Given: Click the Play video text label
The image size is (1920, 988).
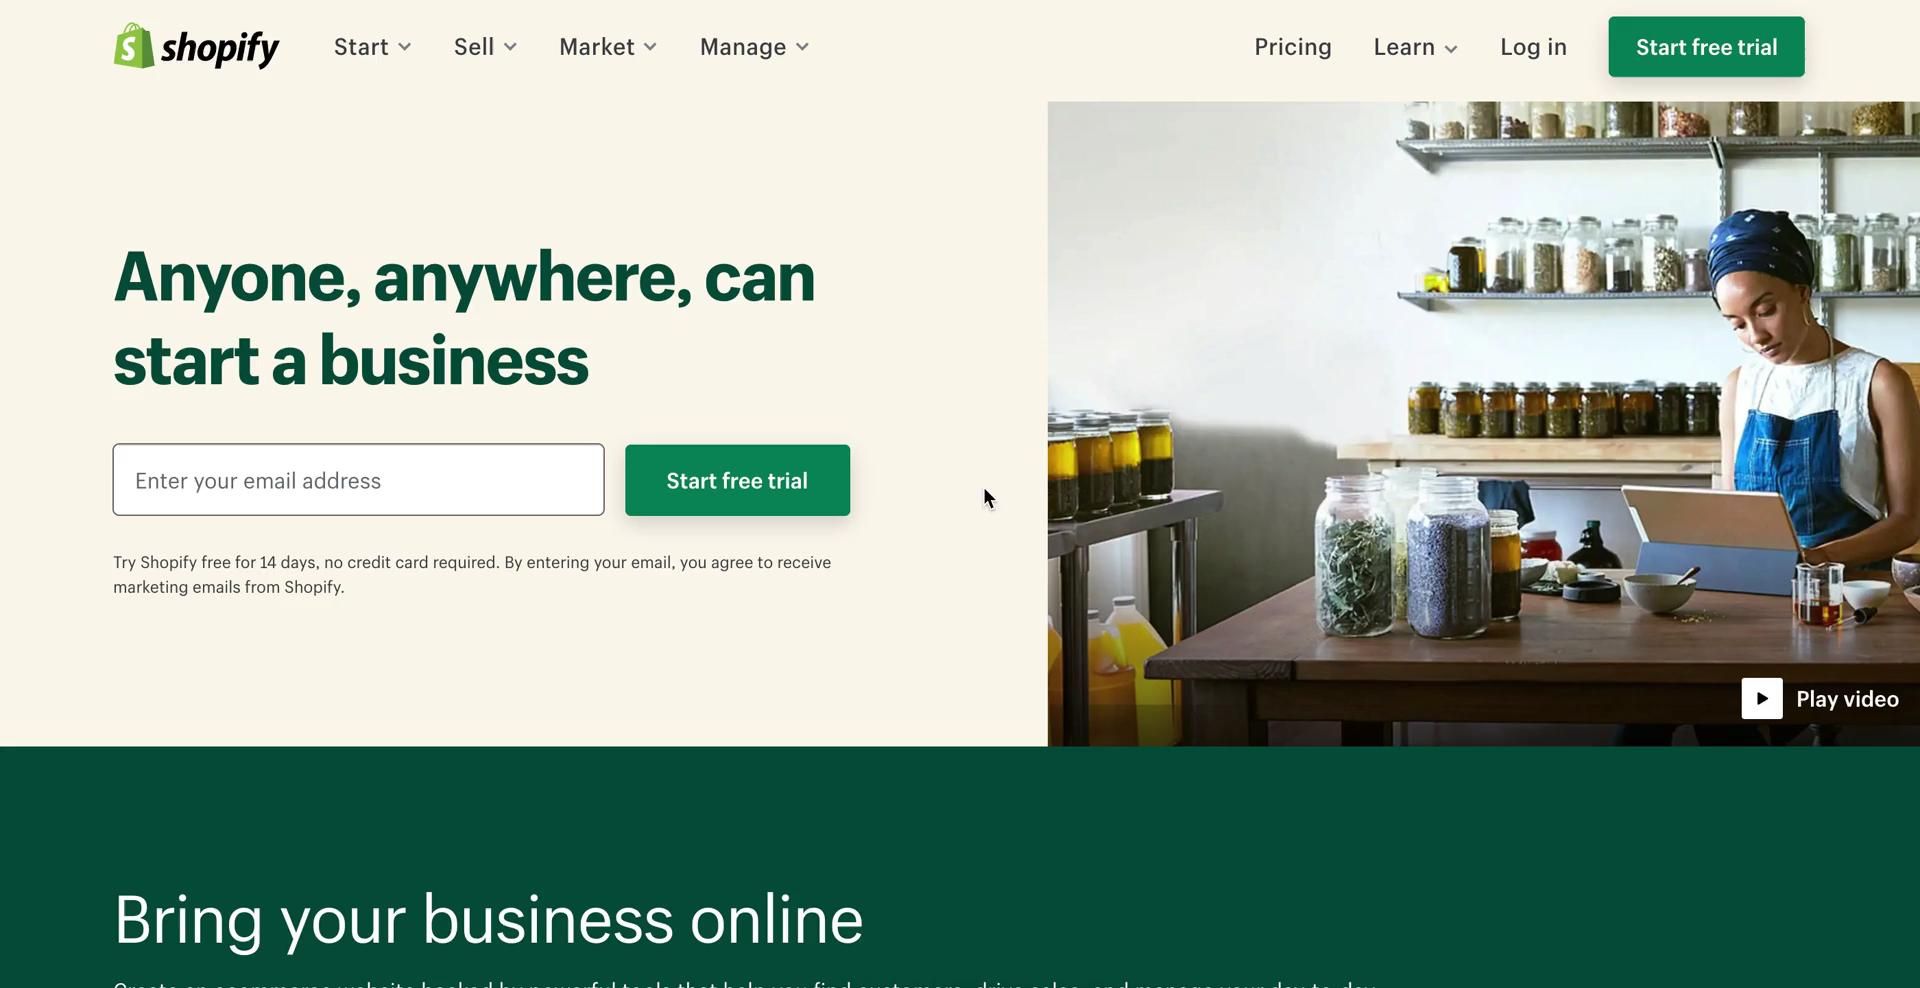Looking at the screenshot, I should (1847, 699).
